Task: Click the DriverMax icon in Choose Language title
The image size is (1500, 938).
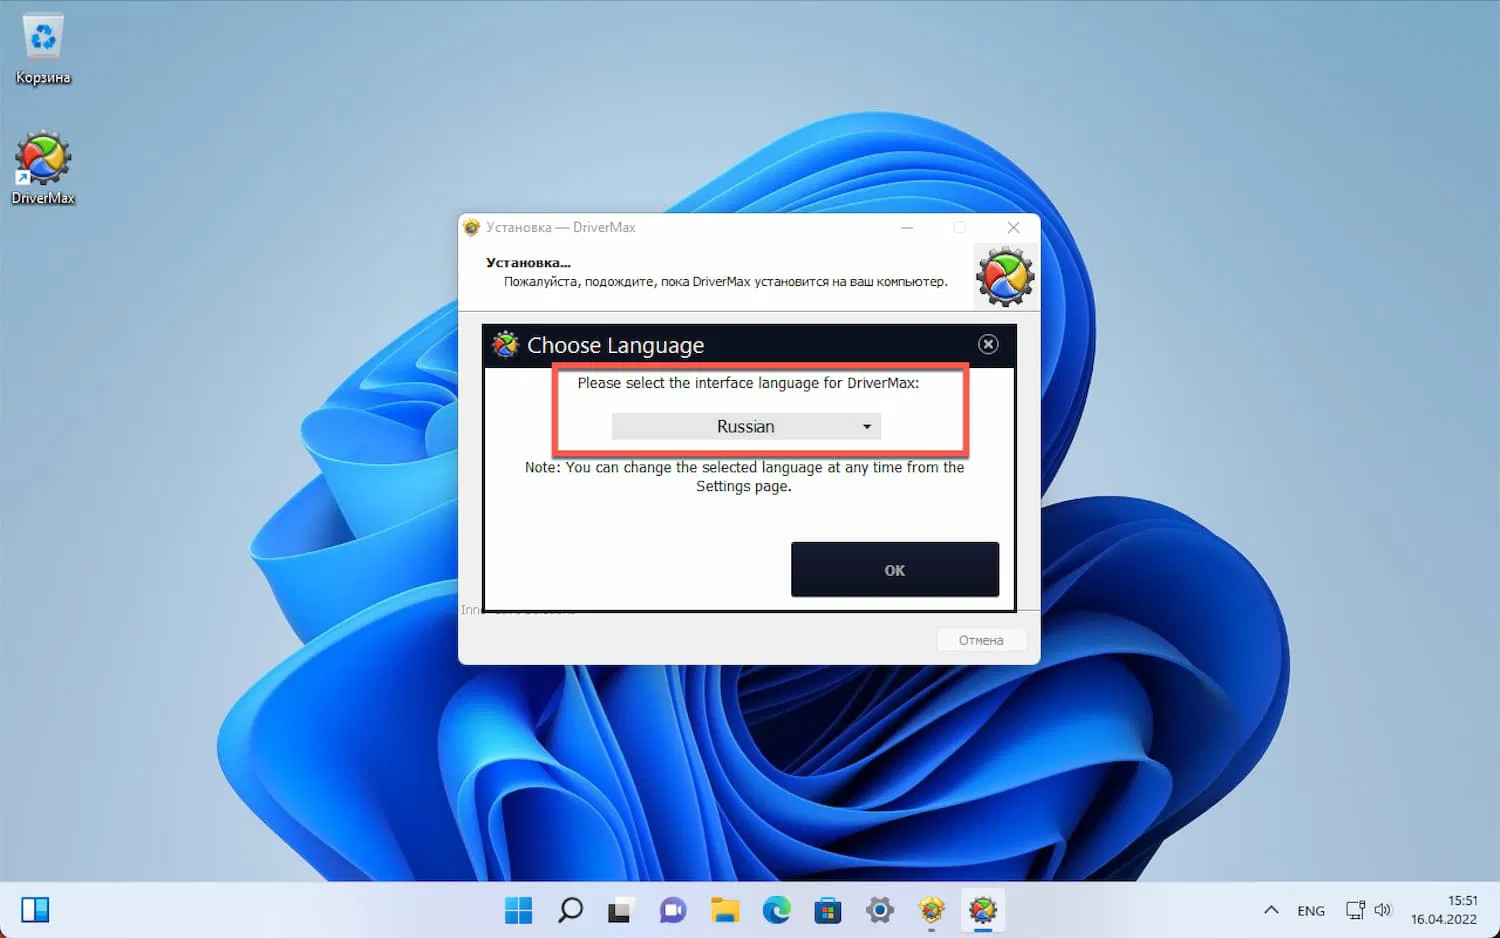Action: tap(506, 344)
